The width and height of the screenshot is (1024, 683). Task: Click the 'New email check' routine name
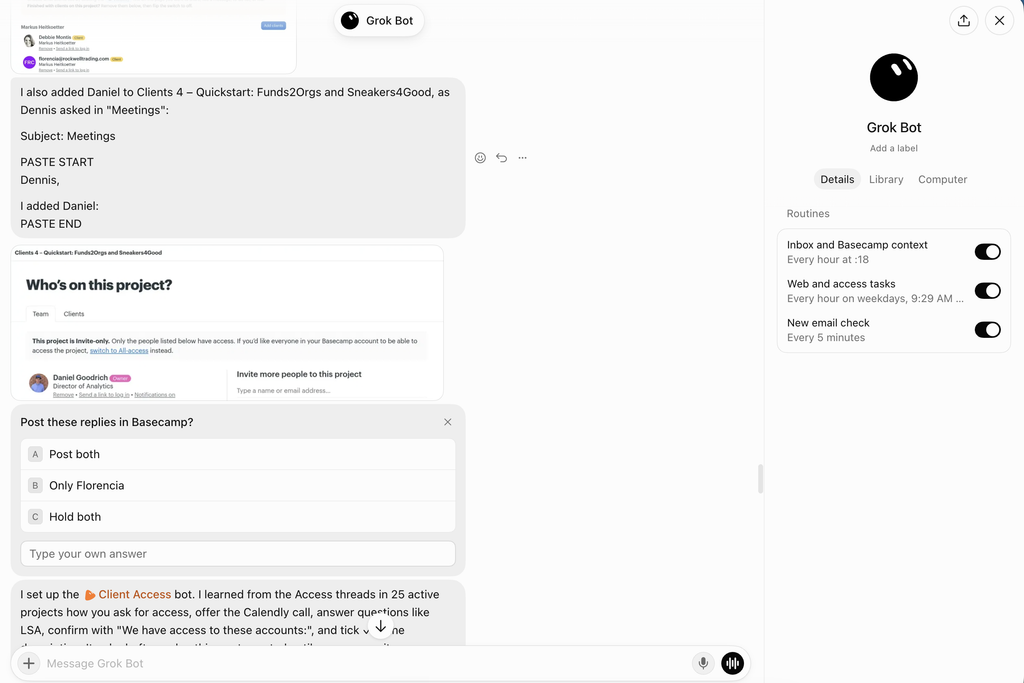pos(828,323)
